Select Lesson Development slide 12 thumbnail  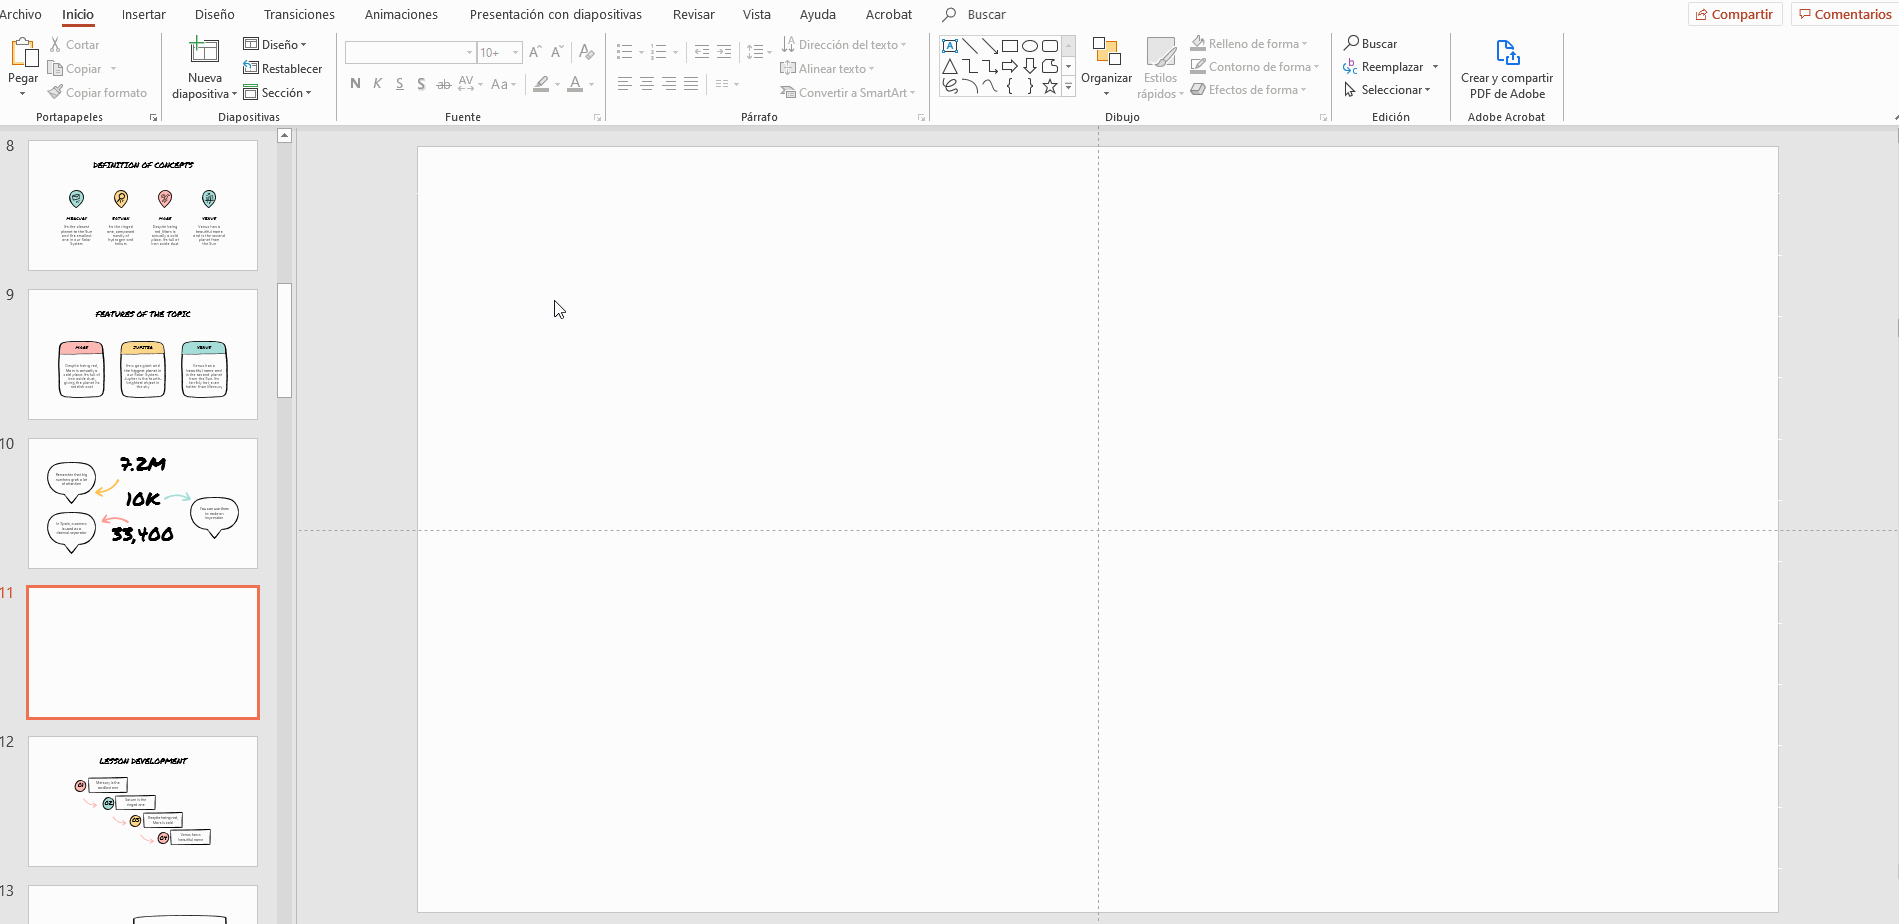pos(143,802)
